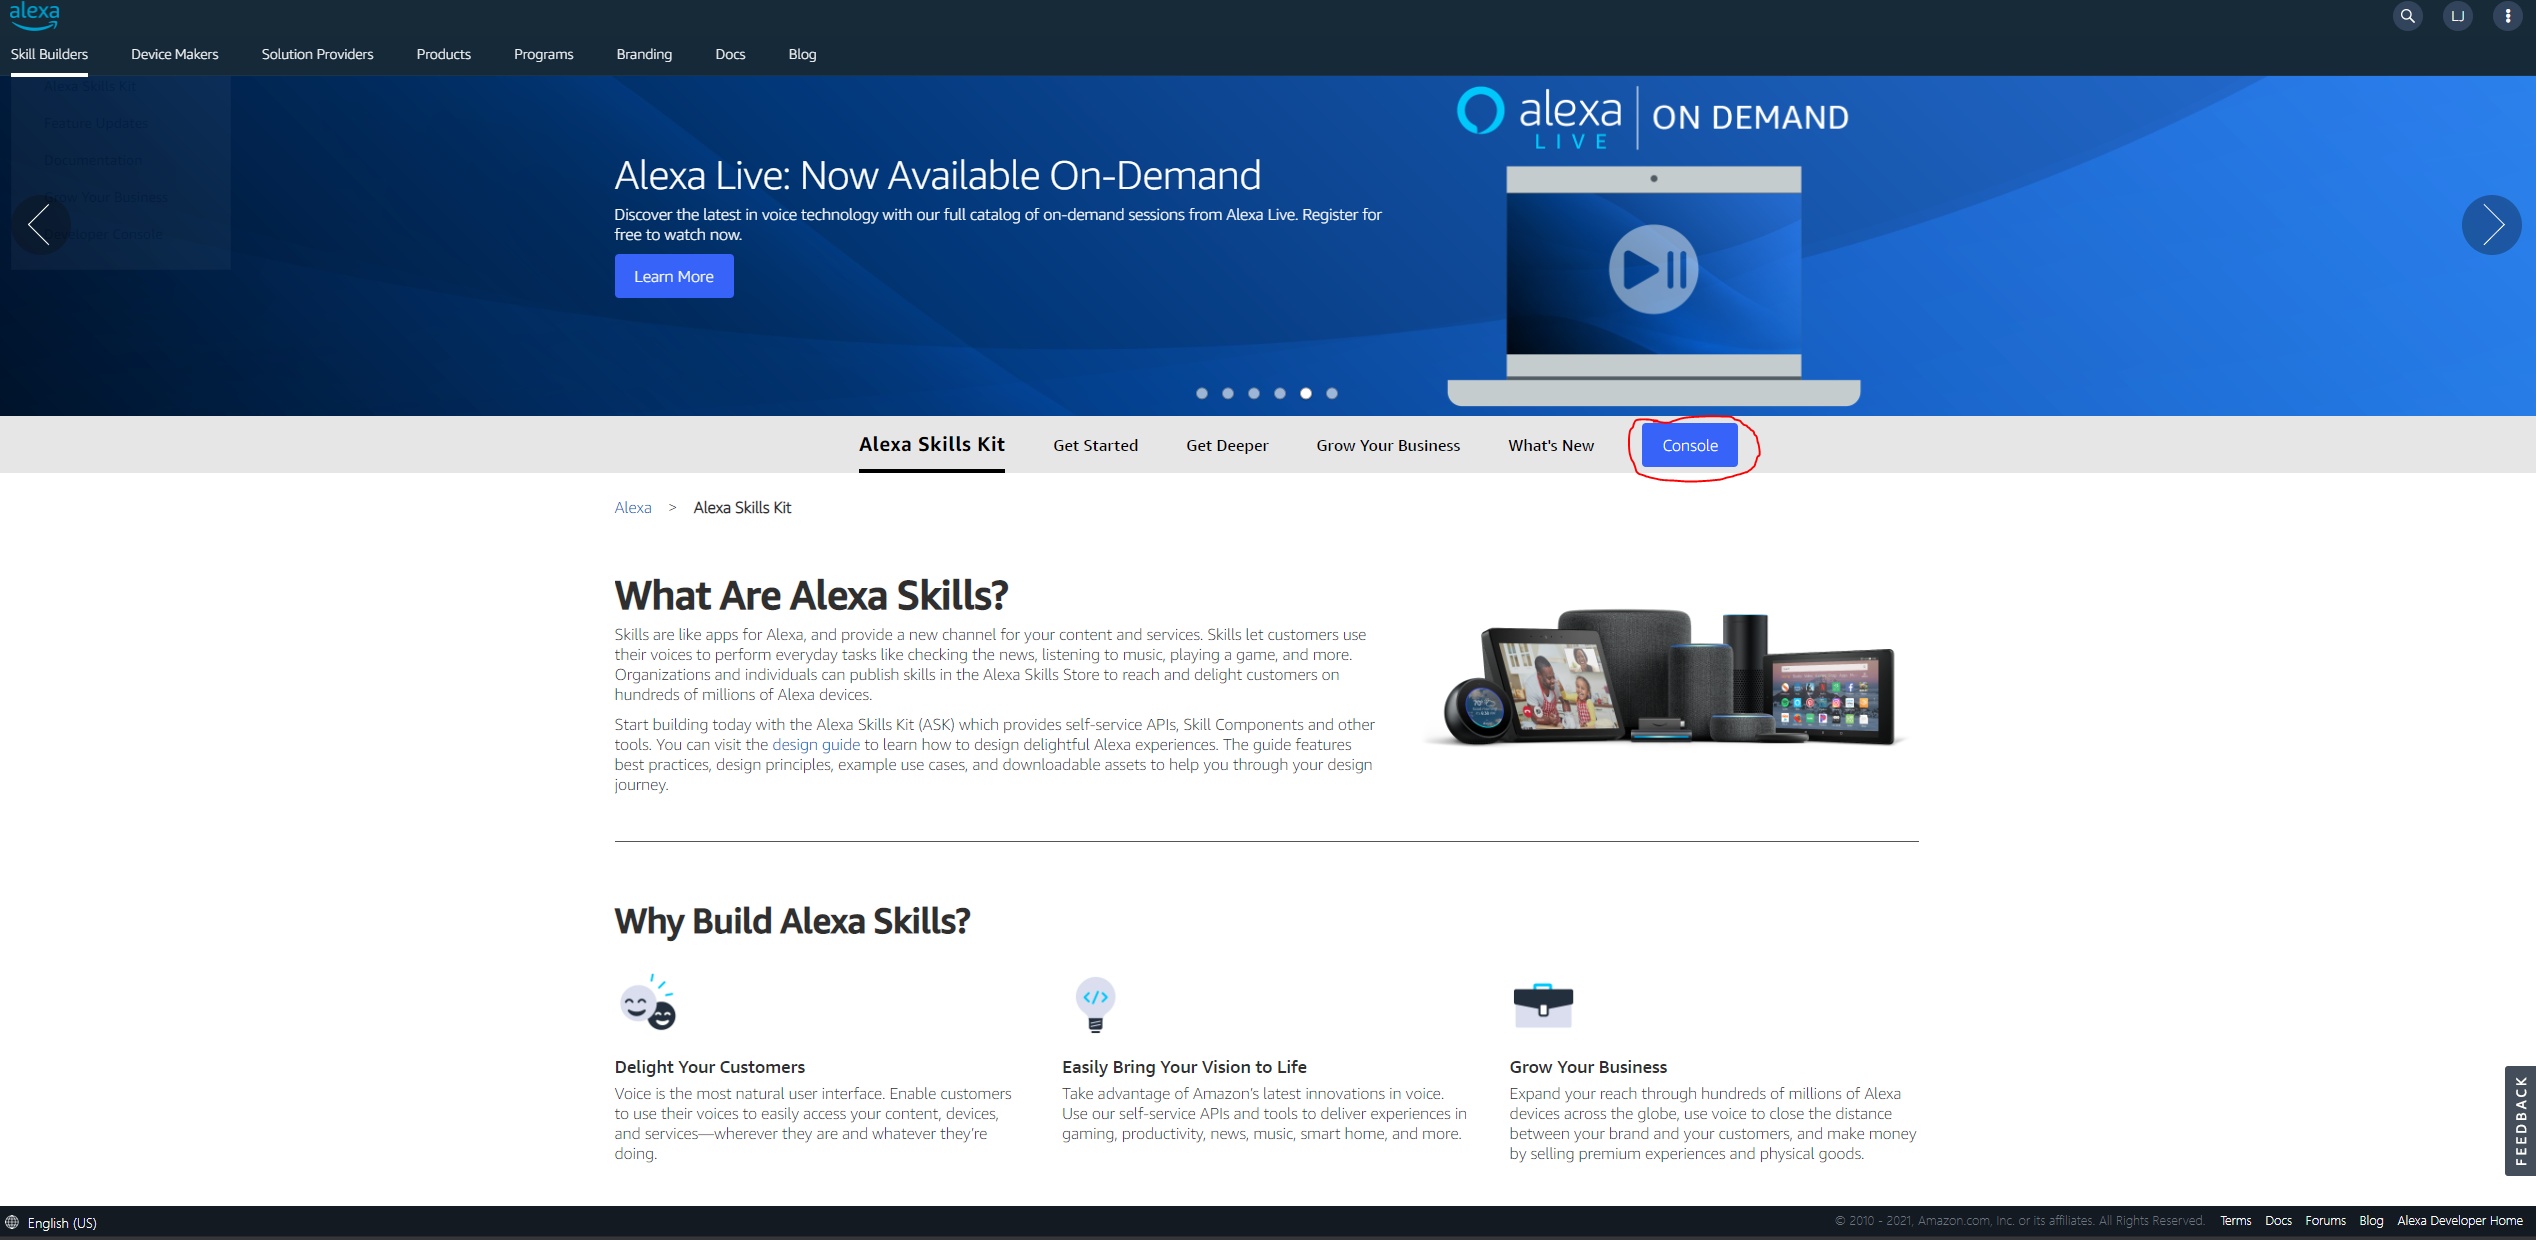This screenshot has height=1240, width=2536.
Task: Go to the previous carousel slide arrow
Action: 40,225
